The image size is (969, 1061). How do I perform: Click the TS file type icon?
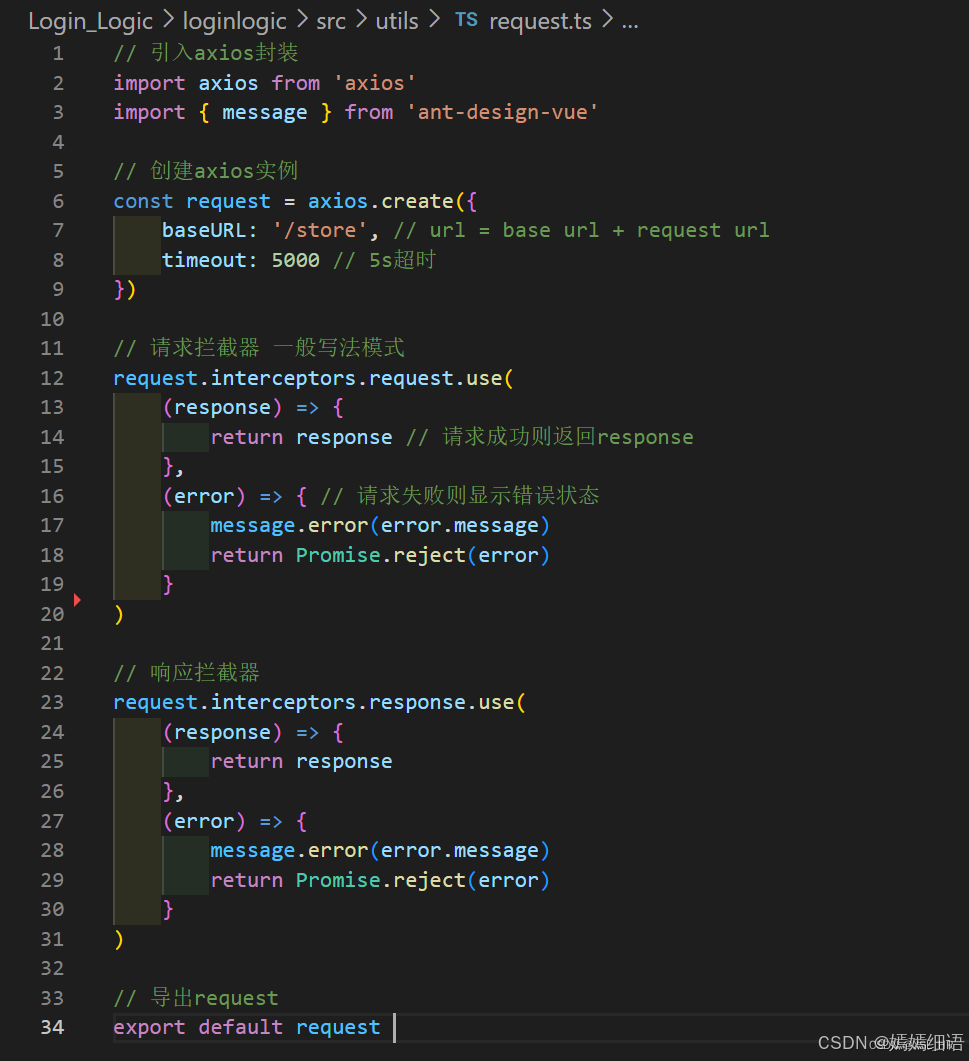click(x=466, y=20)
